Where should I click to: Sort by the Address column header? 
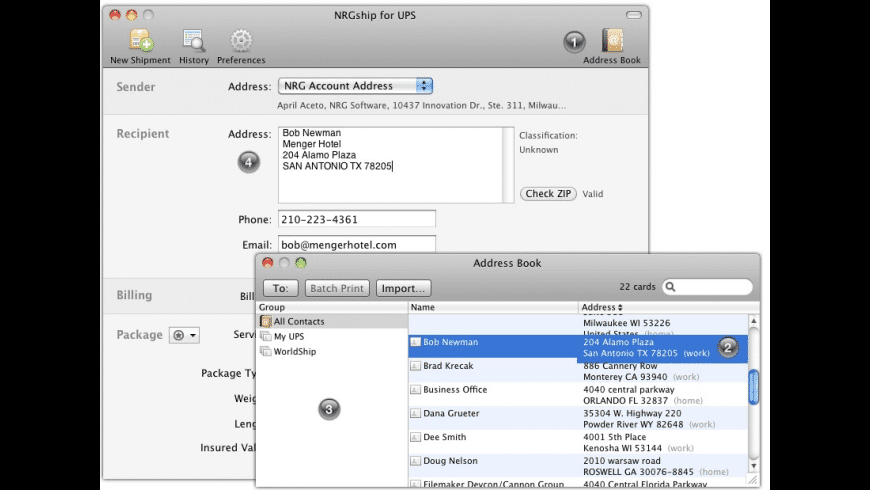pyautogui.click(x=668, y=307)
